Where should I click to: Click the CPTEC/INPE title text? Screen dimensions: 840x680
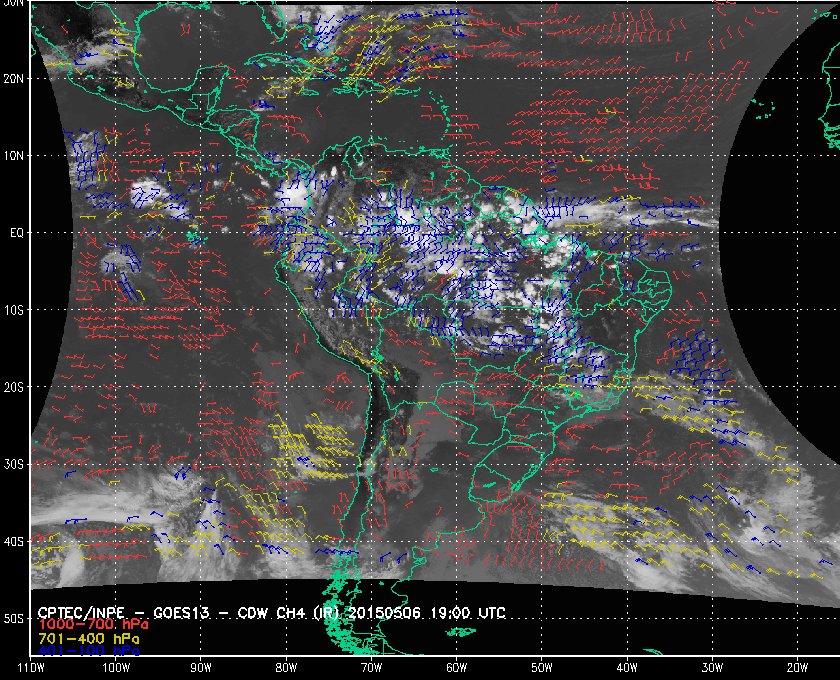(x=85, y=611)
